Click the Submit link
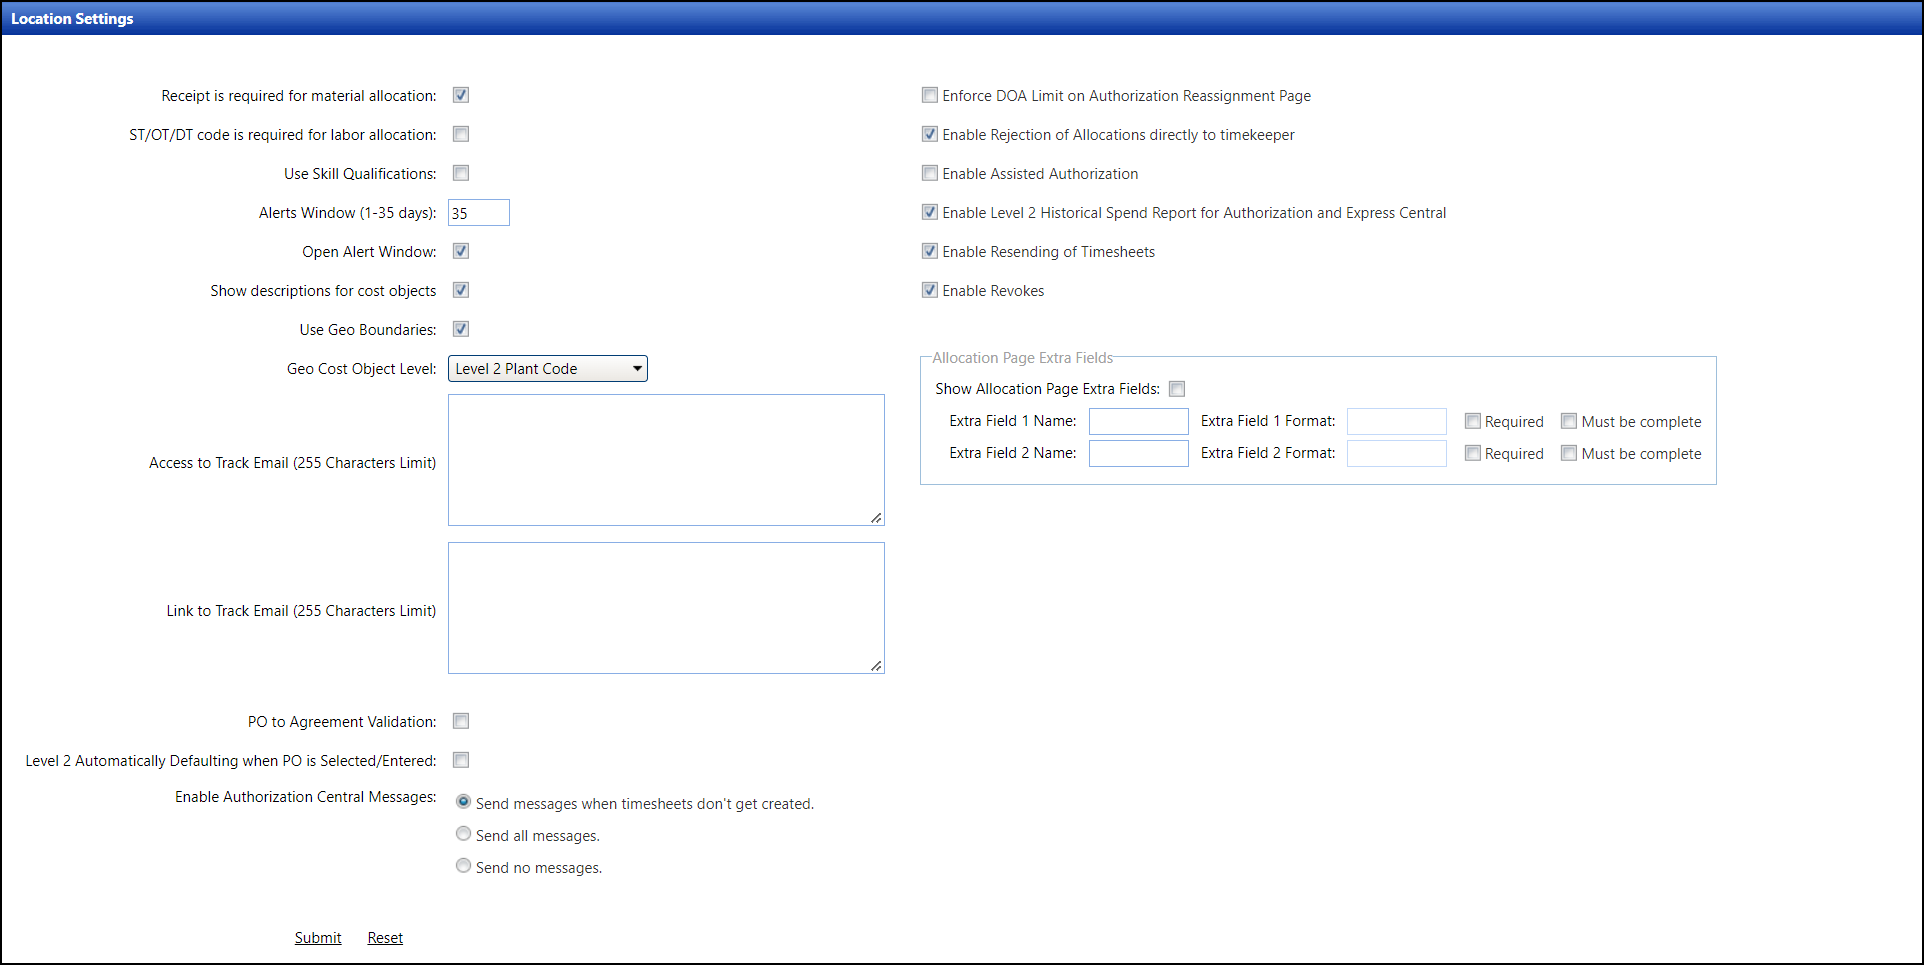The image size is (1924, 965). (318, 938)
